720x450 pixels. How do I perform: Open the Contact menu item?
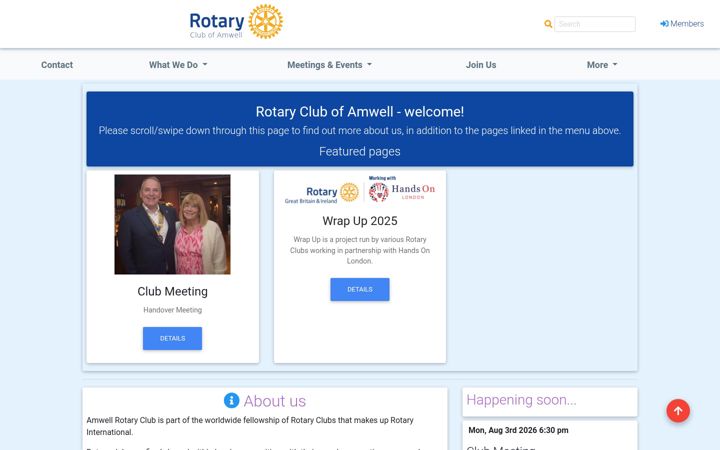coord(57,65)
